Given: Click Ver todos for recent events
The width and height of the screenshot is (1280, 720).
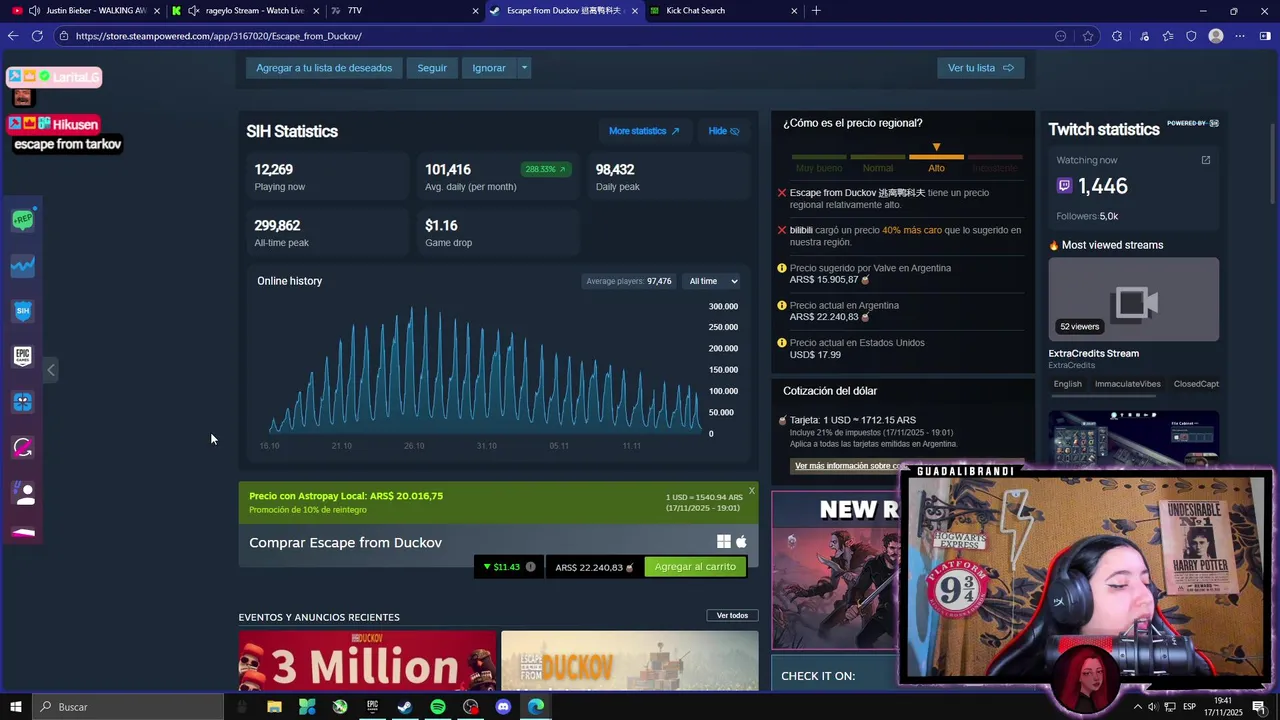Looking at the screenshot, I should [x=732, y=615].
